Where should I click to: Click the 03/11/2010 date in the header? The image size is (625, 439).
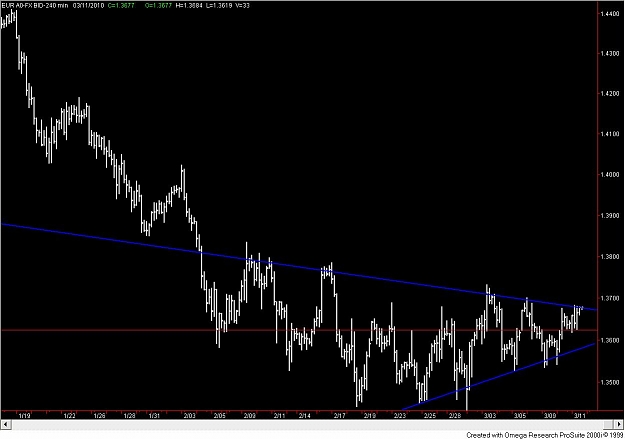coord(88,6)
